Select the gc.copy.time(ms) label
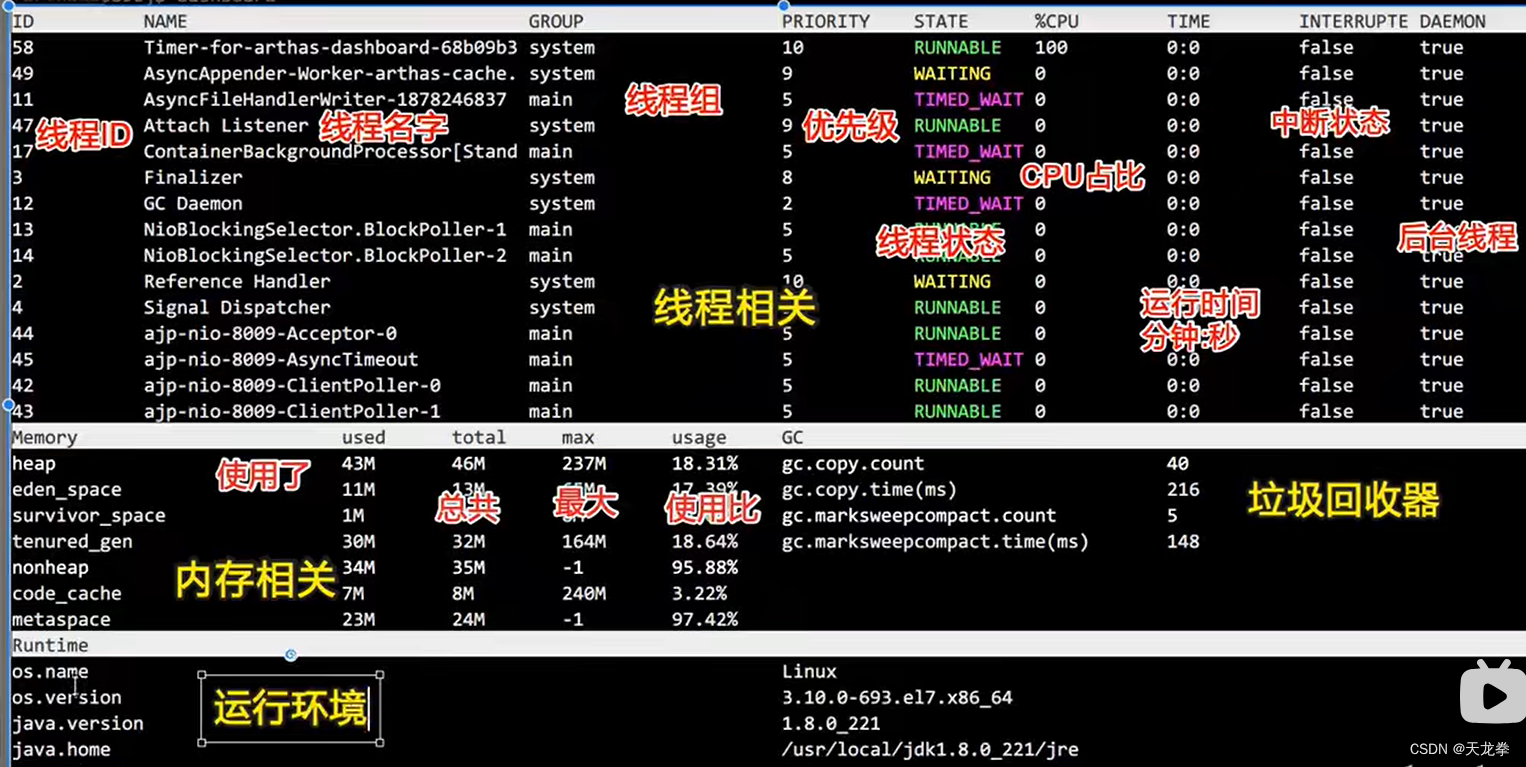1526x767 pixels. 870,489
